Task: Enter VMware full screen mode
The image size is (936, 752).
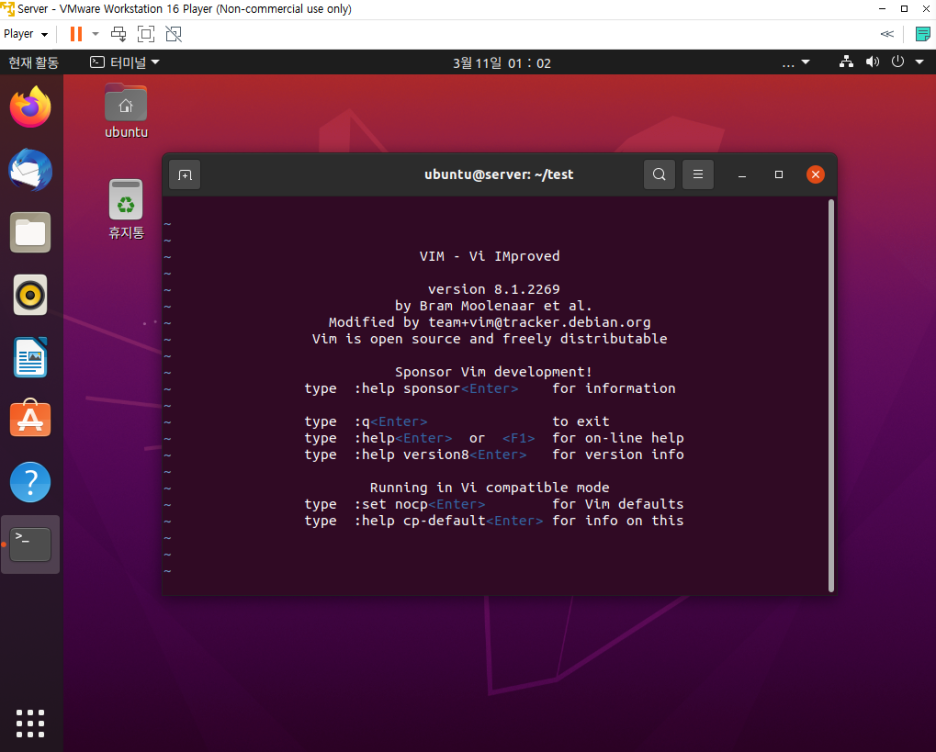Action: click(x=146, y=34)
